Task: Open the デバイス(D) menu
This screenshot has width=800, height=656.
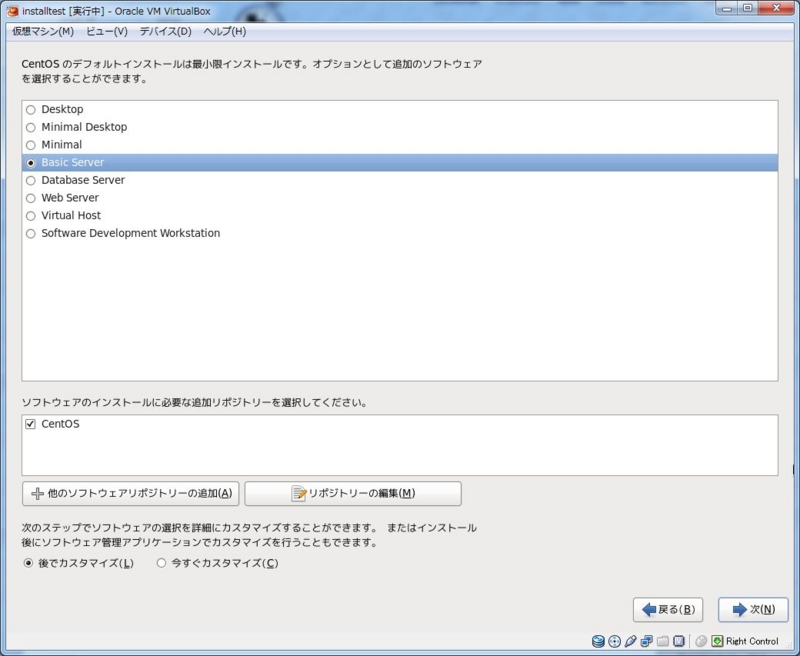Action: pyautogui.click(x=165, y=32)
